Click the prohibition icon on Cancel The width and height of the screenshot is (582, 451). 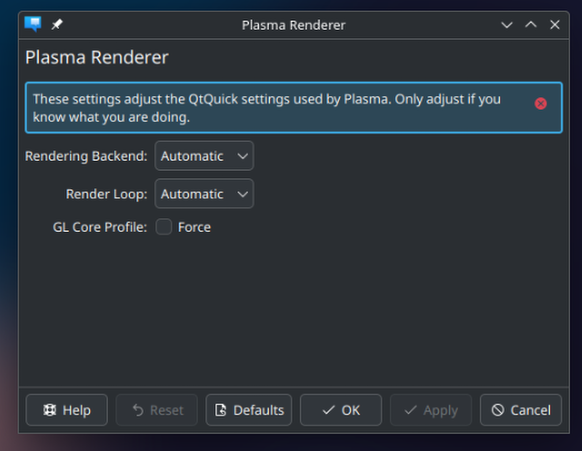point(498,410)
